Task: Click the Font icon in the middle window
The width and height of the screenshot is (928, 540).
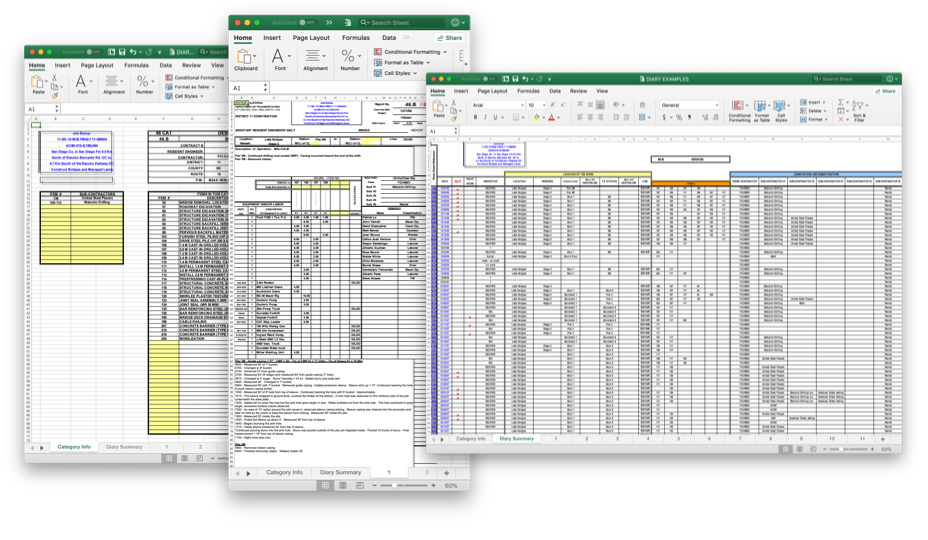Action: [278, 56]
